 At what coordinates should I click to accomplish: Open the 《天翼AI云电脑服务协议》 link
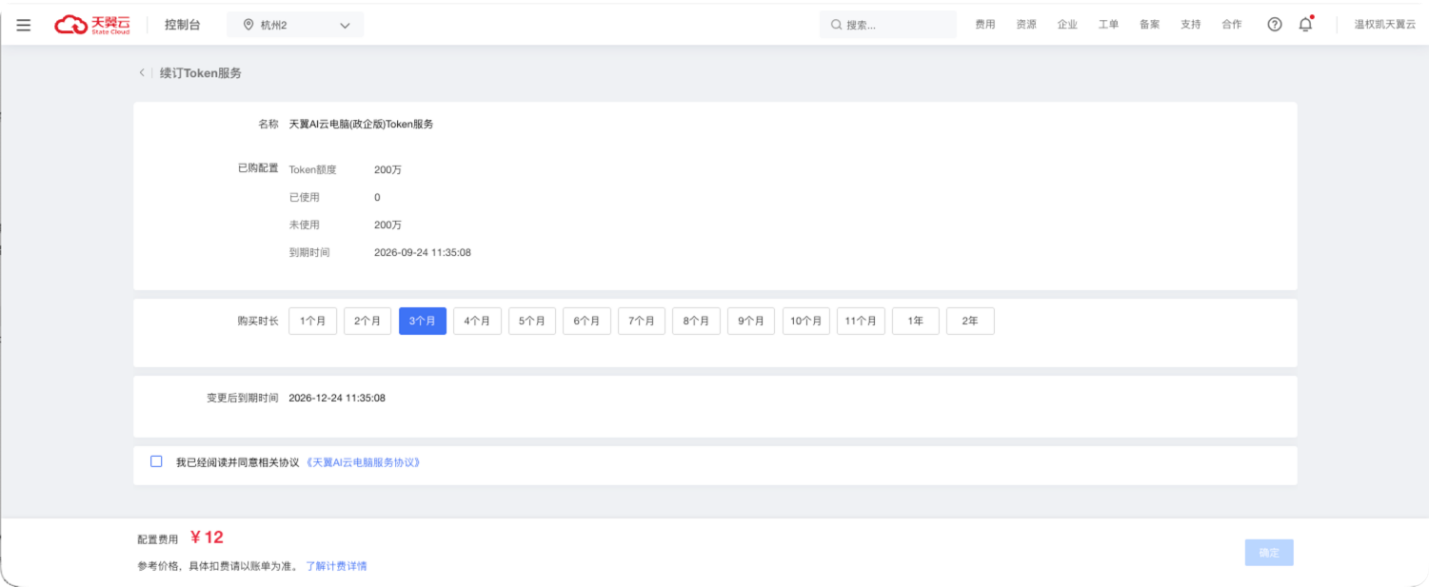[363, 462]
